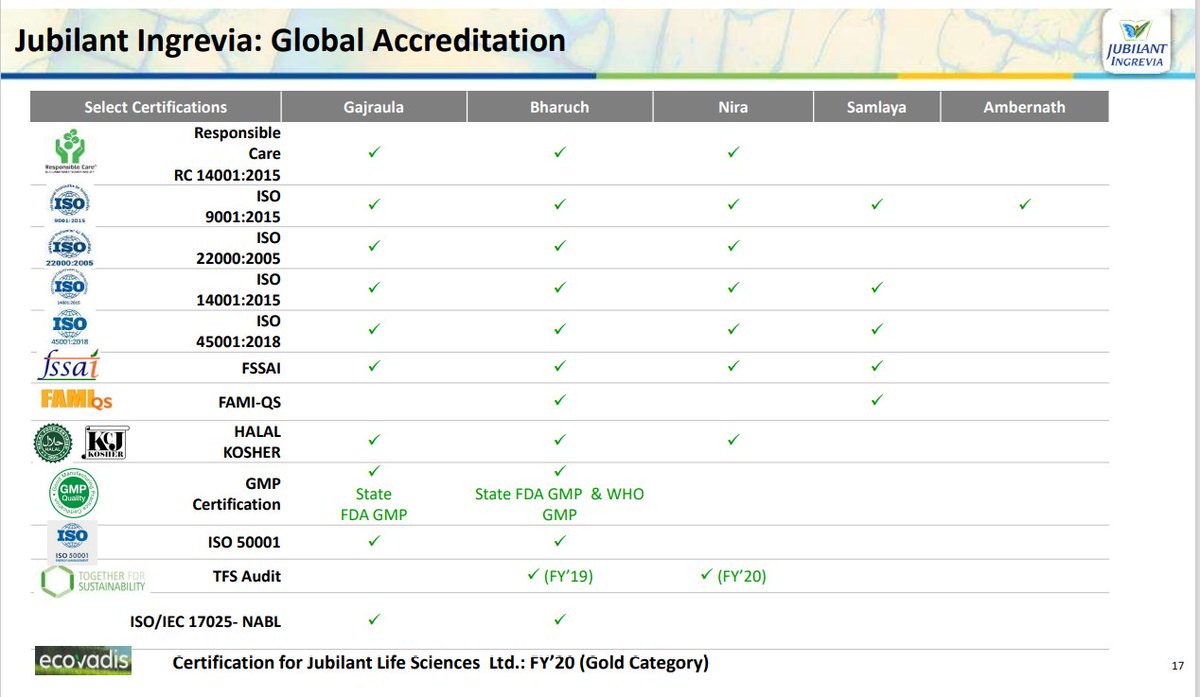Select the ISO 9001:2015 badge icon
The height and width of the screenshot is (697, 1200).
[x=68, y=207]
